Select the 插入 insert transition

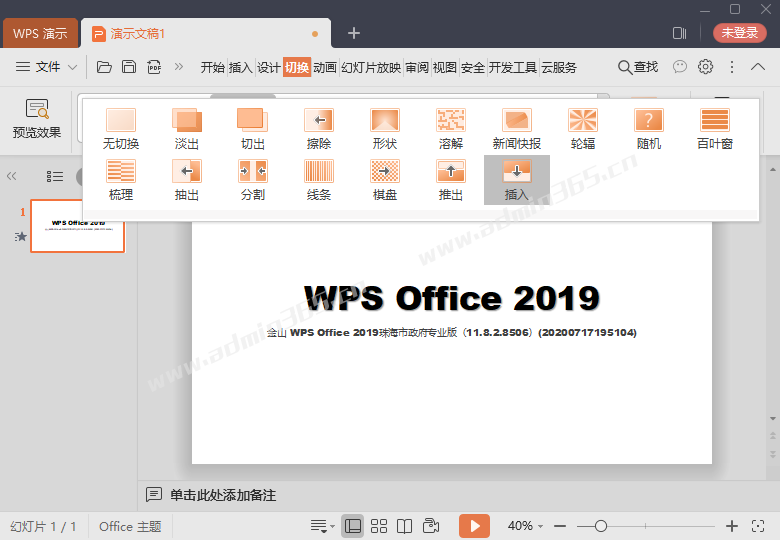[x=517, y=180]
